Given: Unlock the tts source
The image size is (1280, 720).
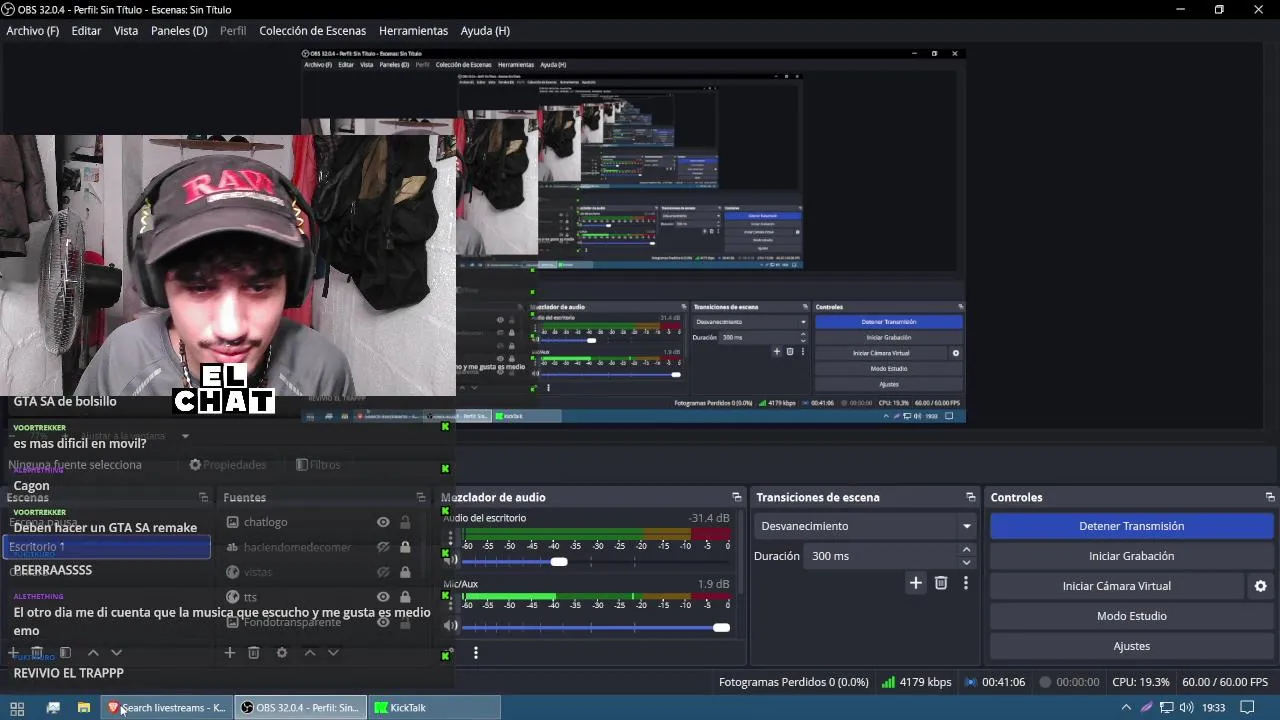Looking at the screenshot, I should (405, 597).
